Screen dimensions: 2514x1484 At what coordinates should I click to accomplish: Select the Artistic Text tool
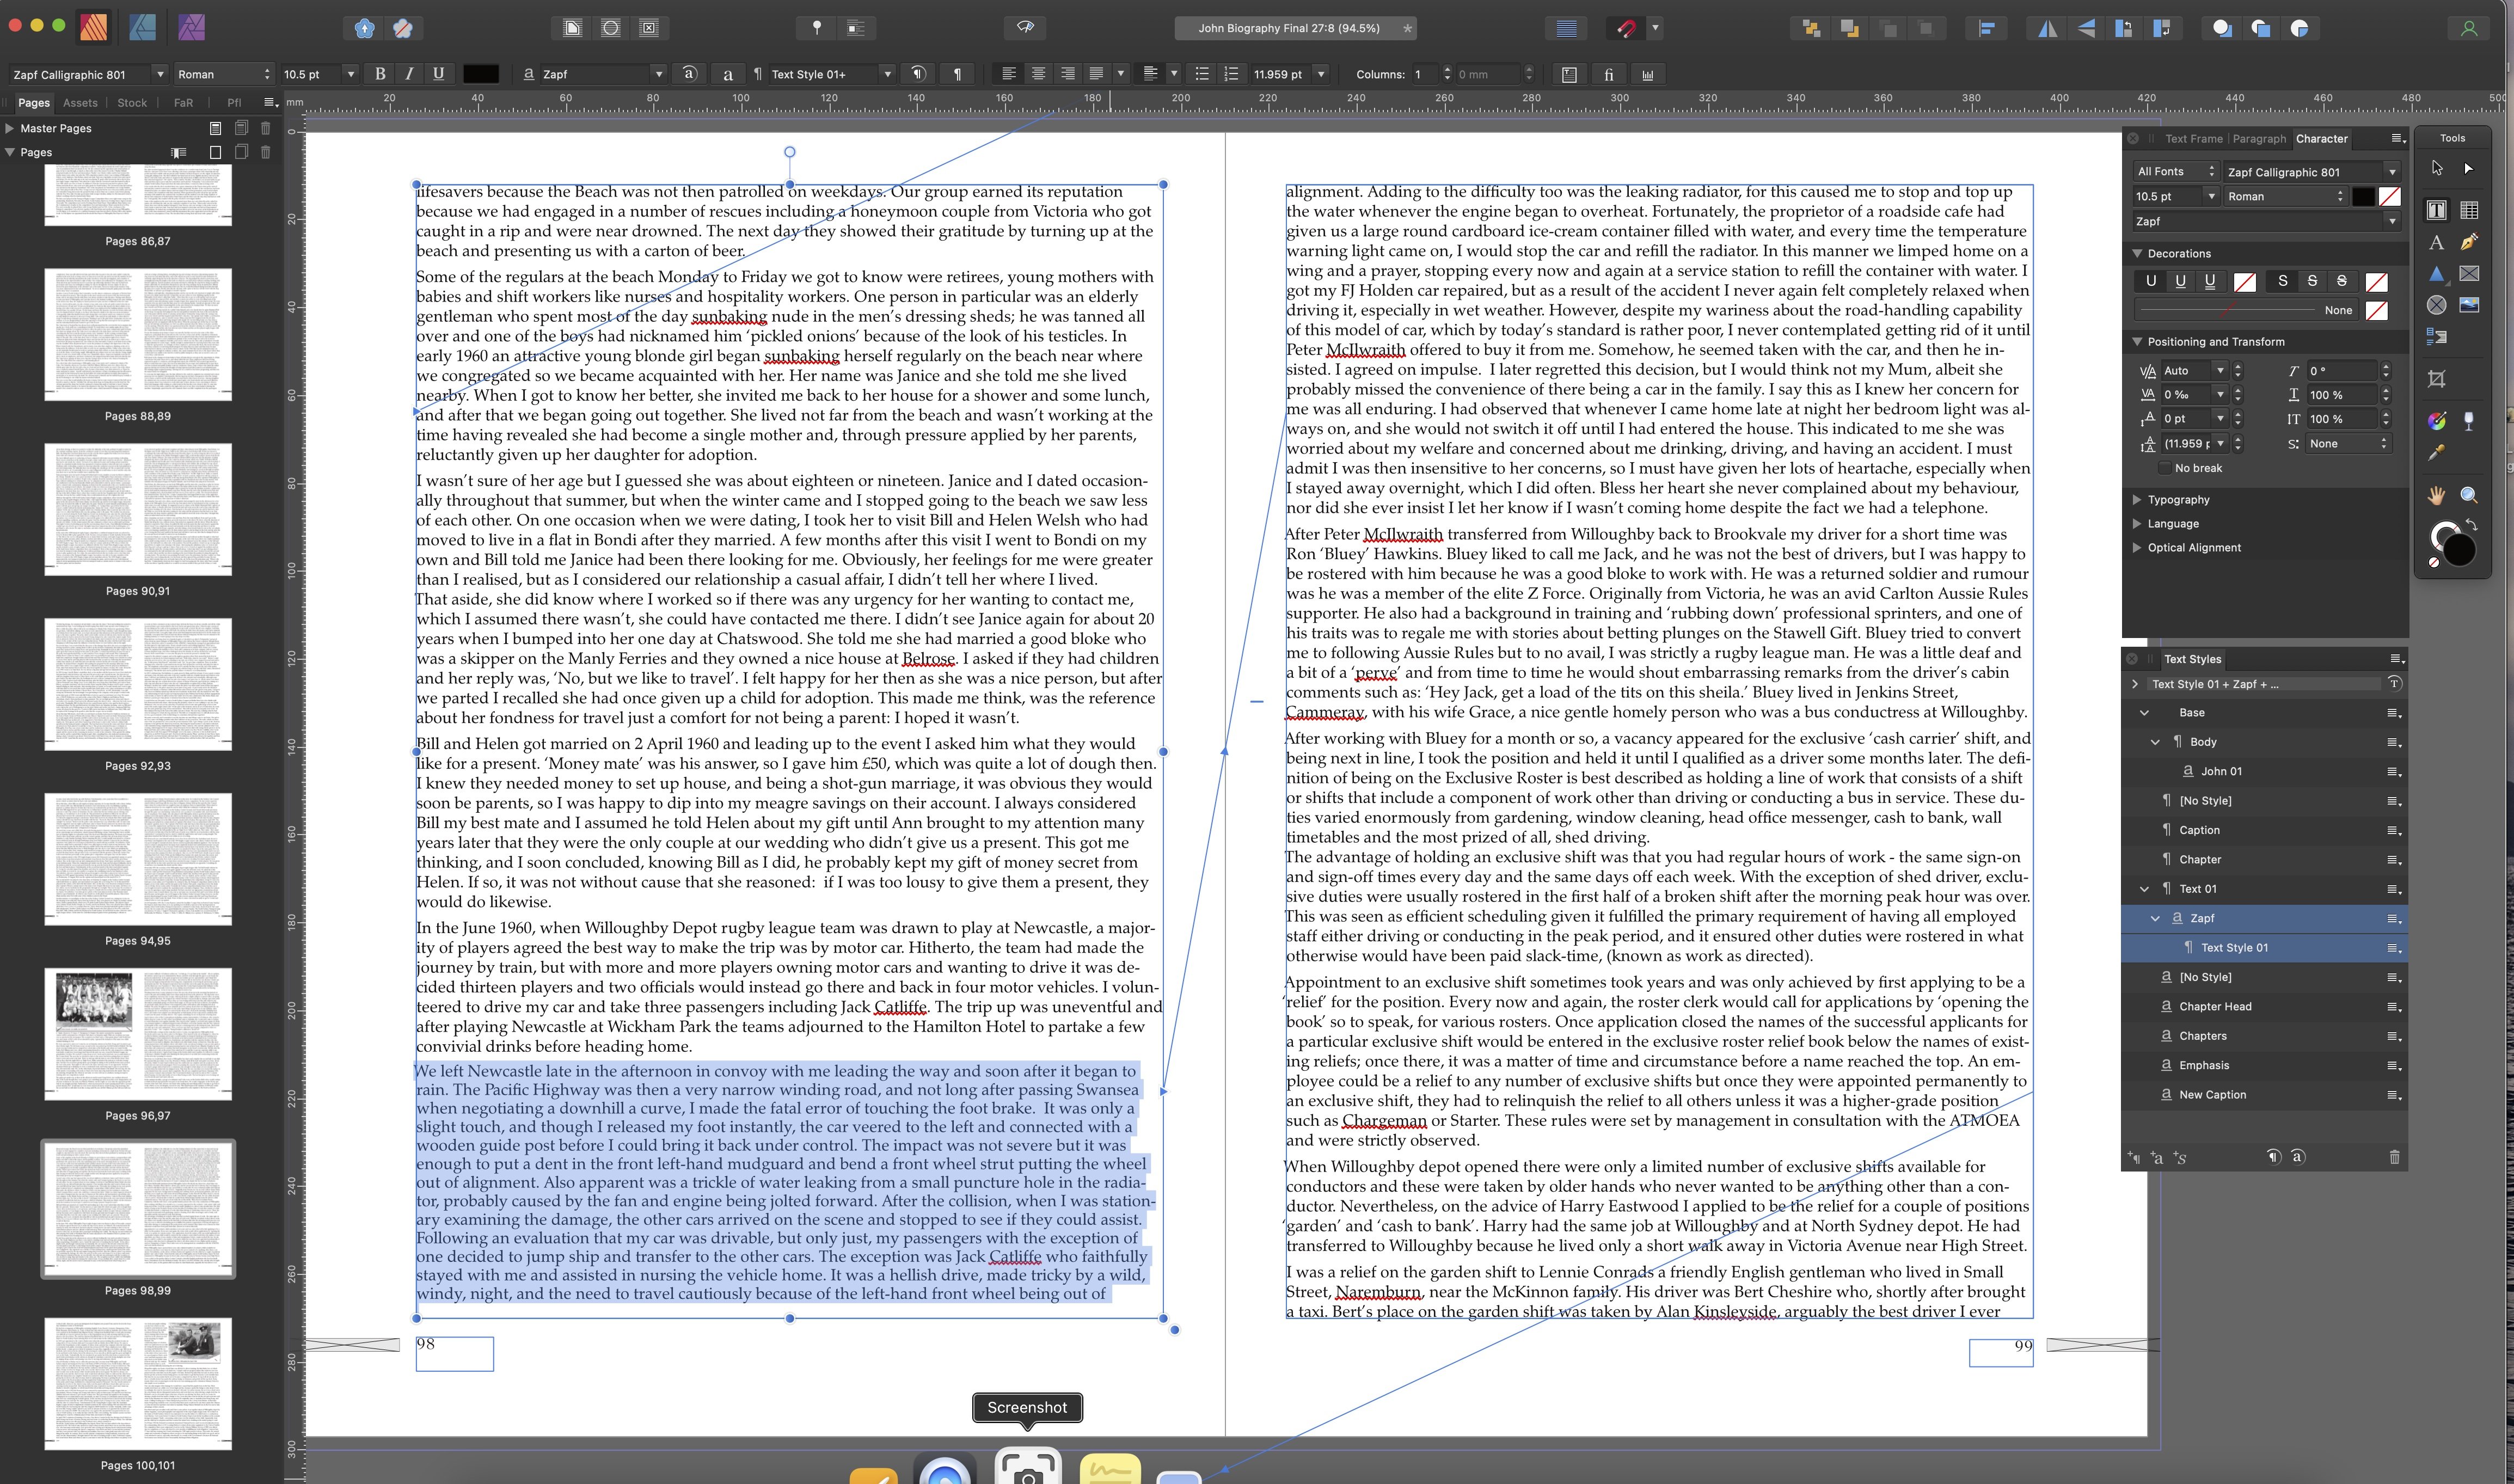tap(2436, 242)
